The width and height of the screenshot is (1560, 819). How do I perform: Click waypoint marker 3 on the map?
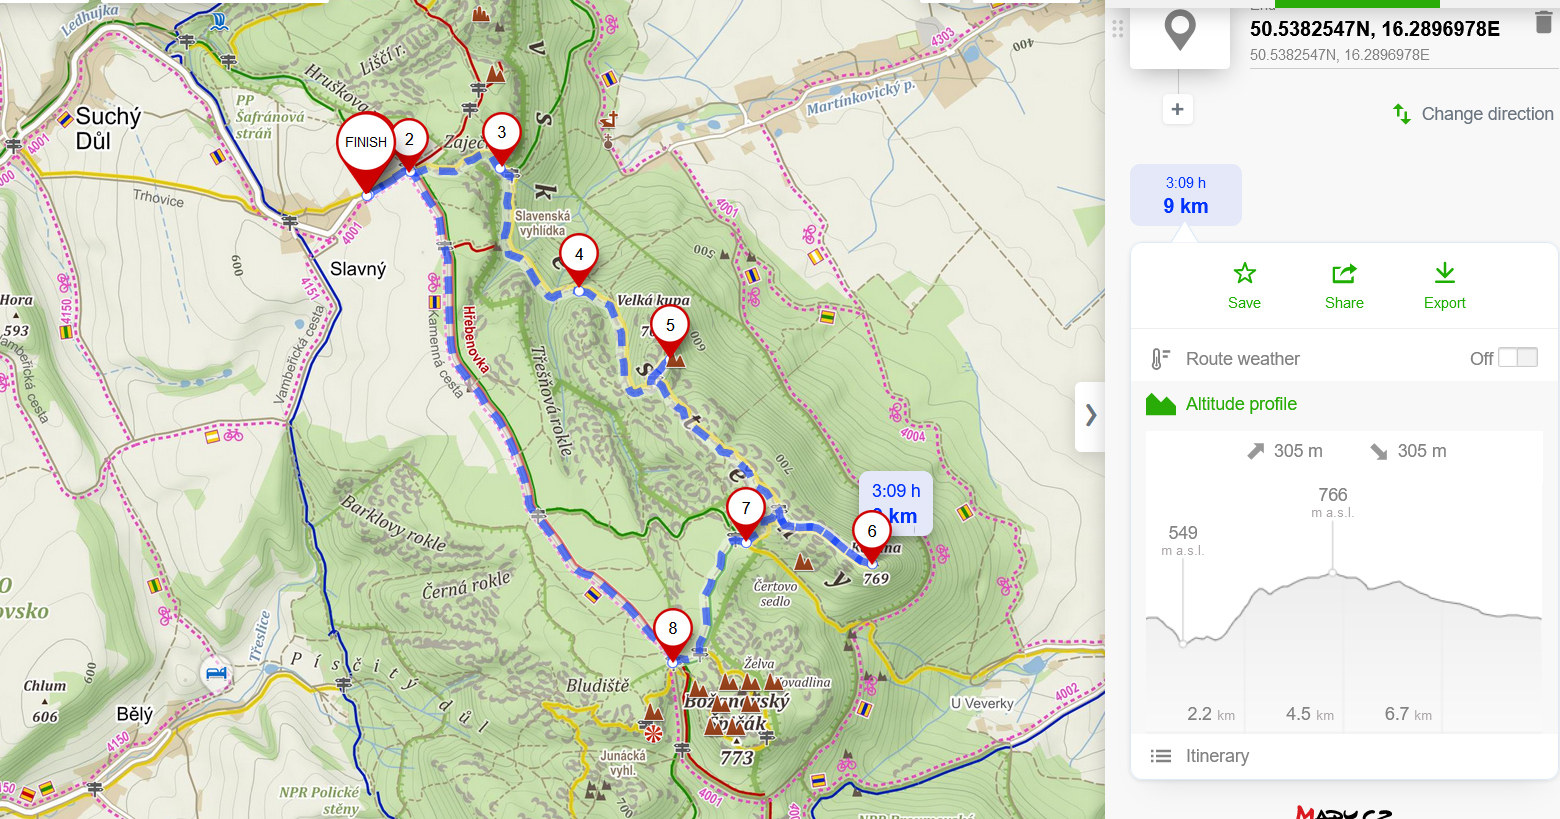502,133
